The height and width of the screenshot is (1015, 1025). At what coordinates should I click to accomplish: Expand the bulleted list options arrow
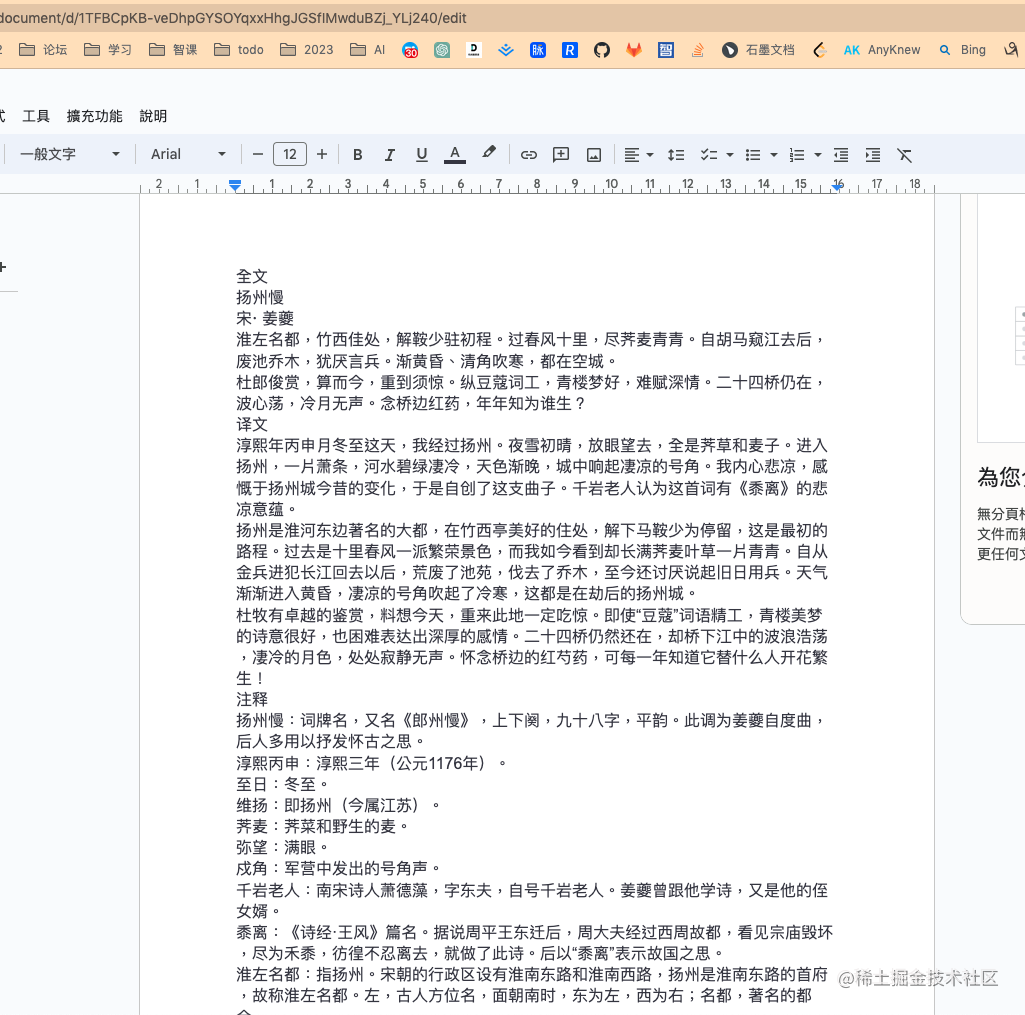(x=774, y=156)
